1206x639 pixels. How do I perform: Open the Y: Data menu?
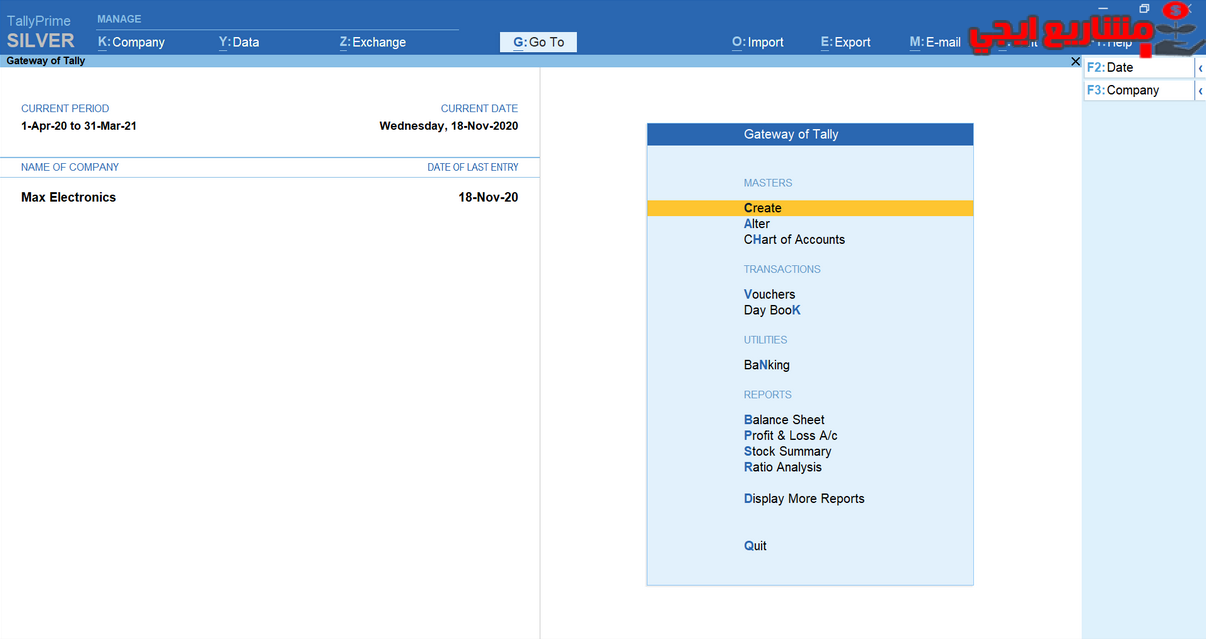pyautogui.click(x=239, y=42)
